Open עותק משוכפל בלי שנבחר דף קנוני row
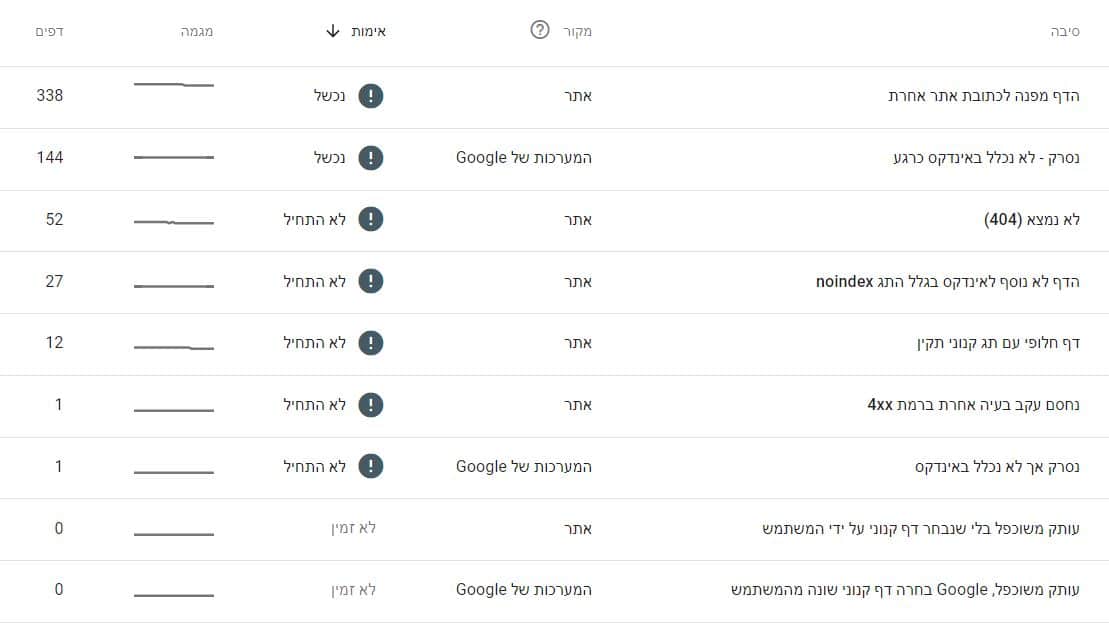 (x=554, y=529)
